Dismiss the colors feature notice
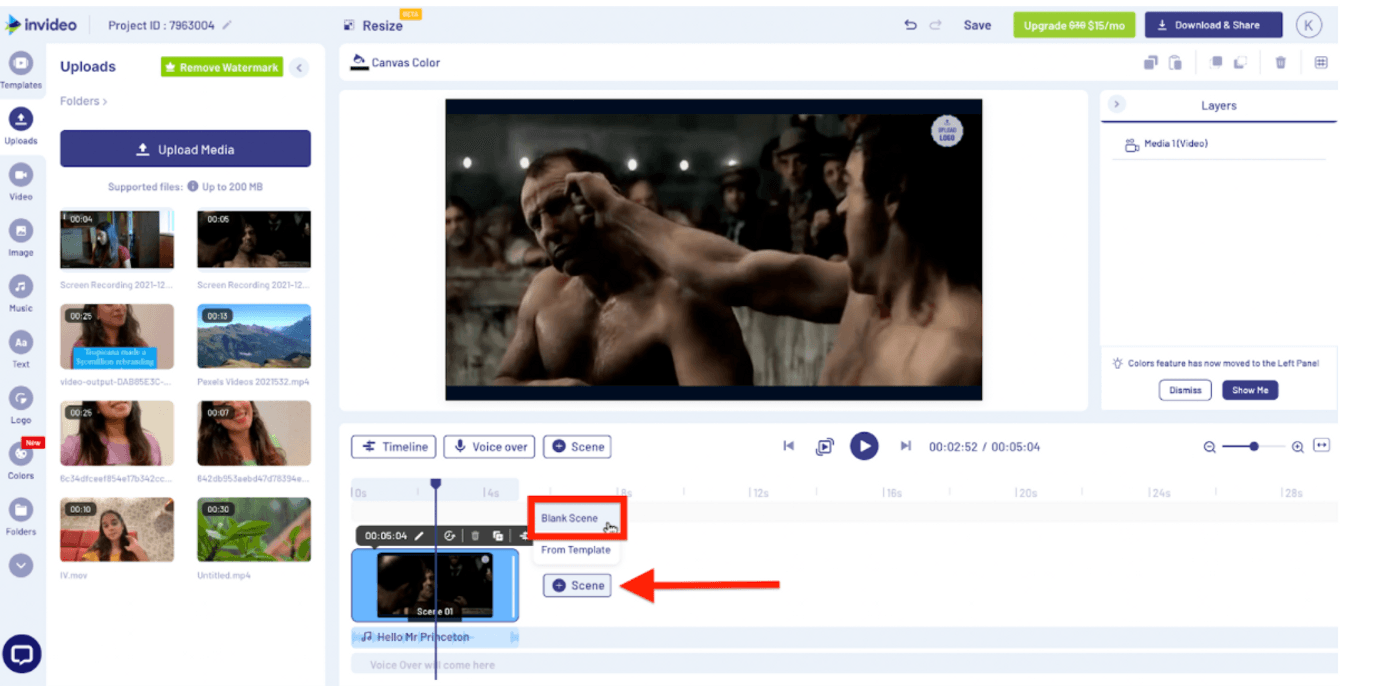The height and width of the screenshot is (686, 1400). 1185,390
